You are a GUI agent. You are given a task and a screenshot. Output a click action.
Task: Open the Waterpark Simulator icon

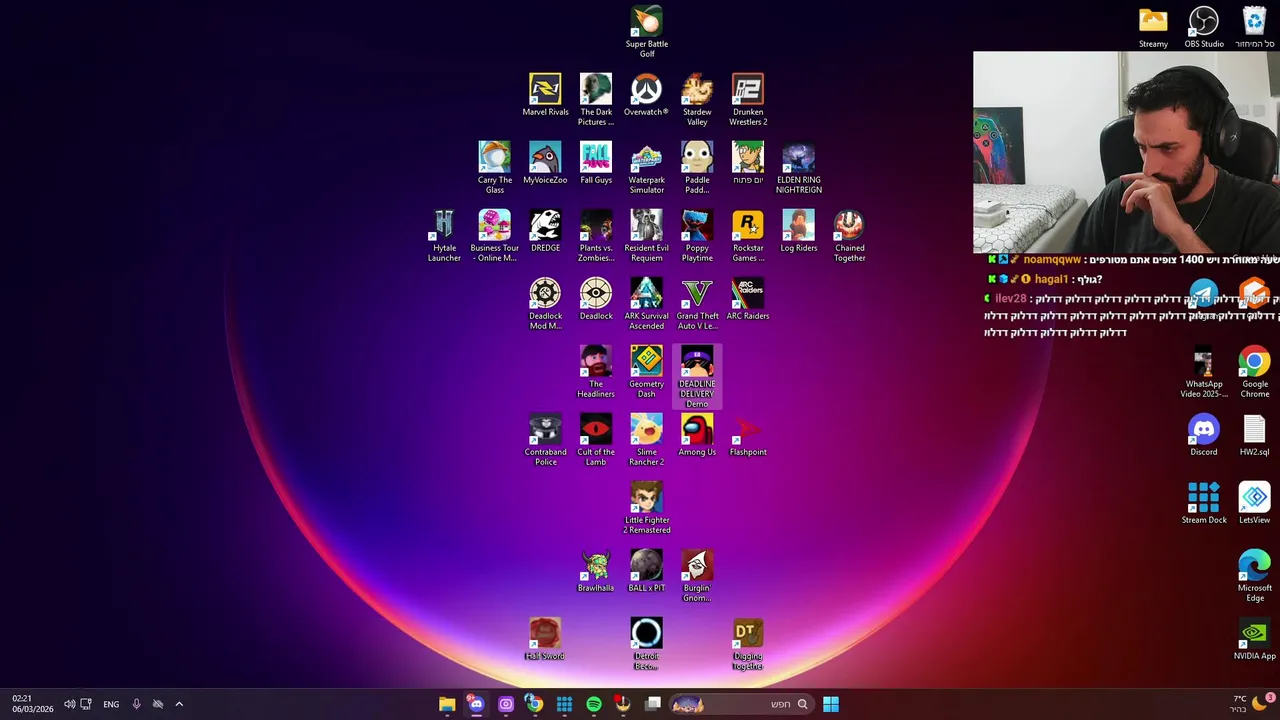(x=646, y=168)
